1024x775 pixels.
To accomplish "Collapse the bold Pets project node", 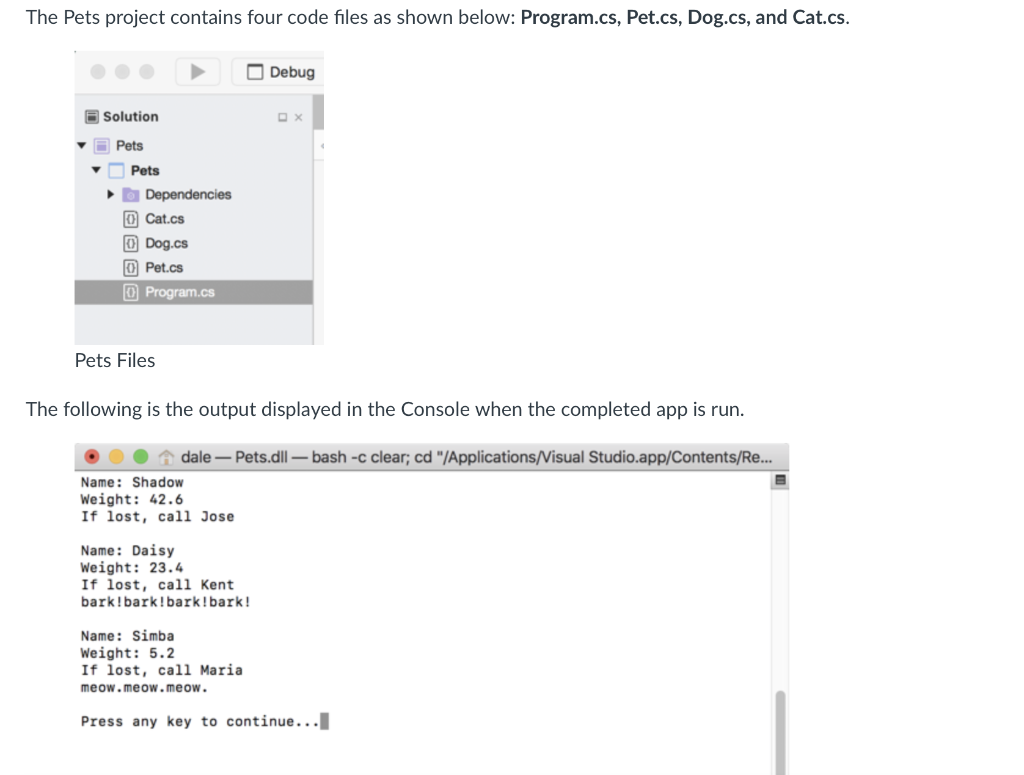I will [96, 170].
